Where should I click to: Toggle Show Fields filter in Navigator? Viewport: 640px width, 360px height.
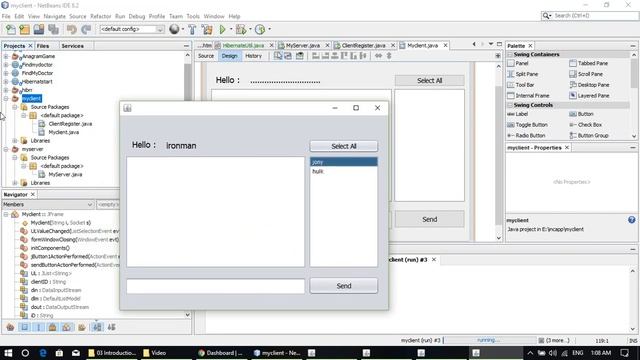tap(24, 327)
